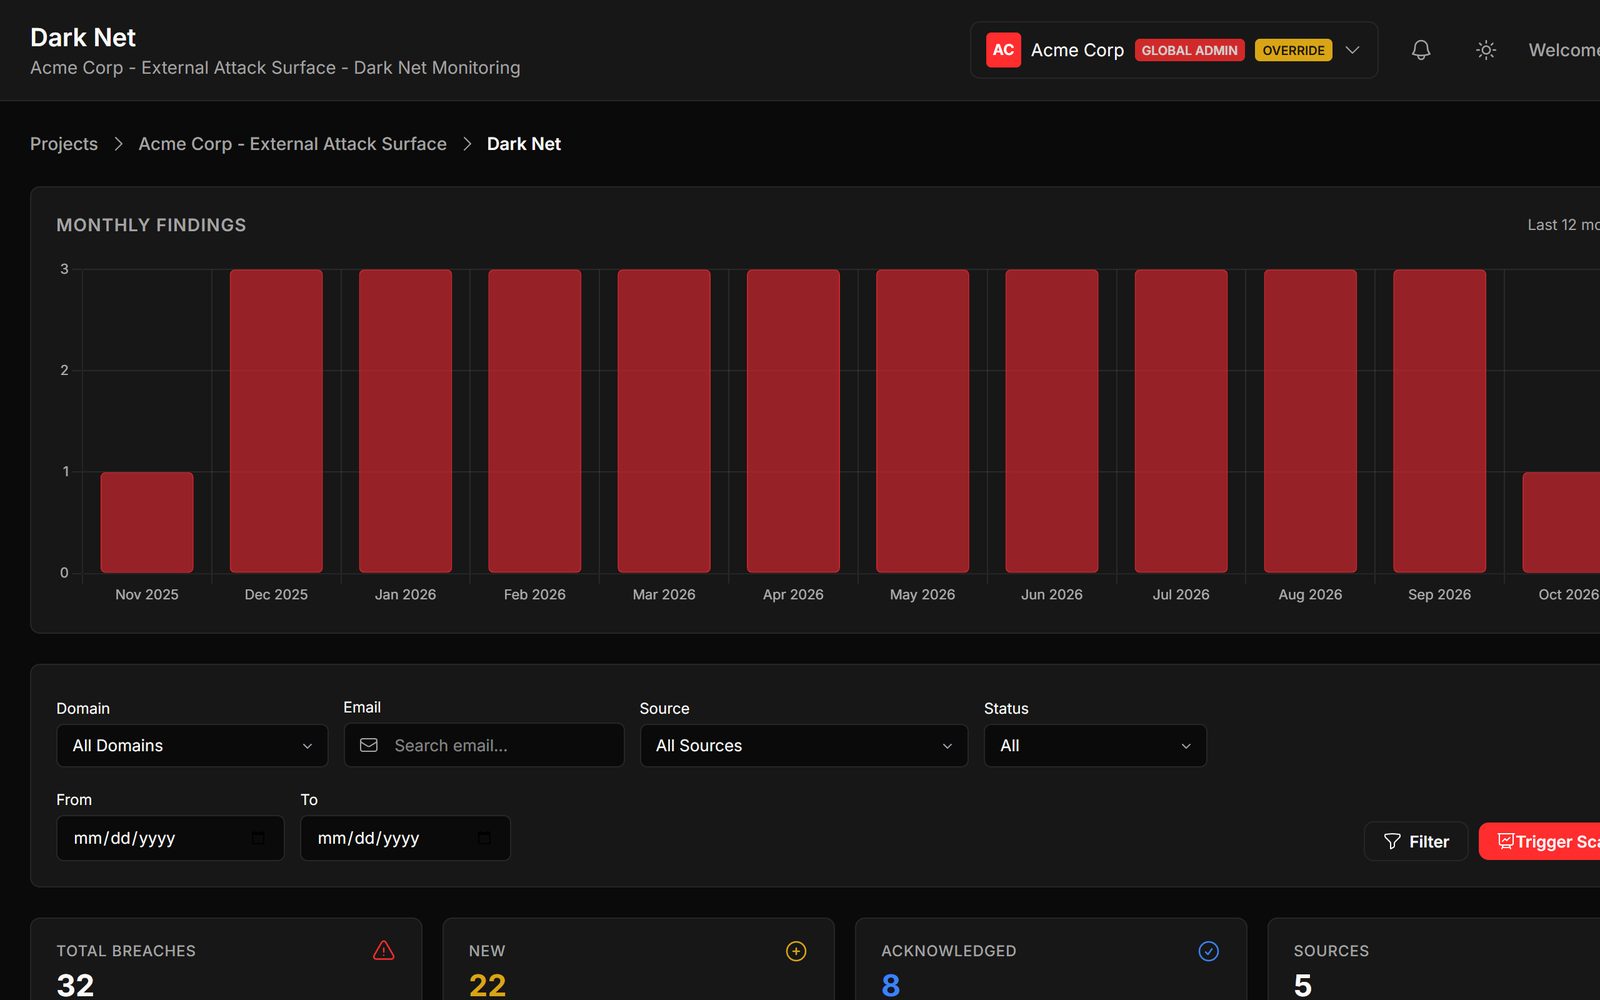Click the New plus-circle icon

[796, 951]
